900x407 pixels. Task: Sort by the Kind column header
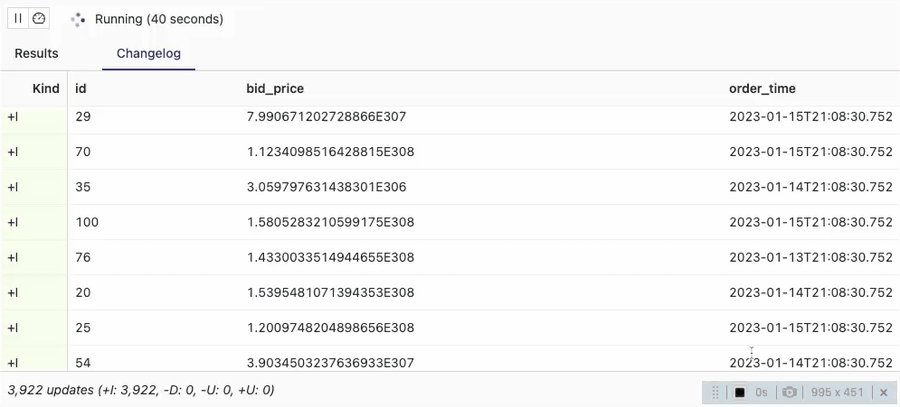click(x=46, y=88)
